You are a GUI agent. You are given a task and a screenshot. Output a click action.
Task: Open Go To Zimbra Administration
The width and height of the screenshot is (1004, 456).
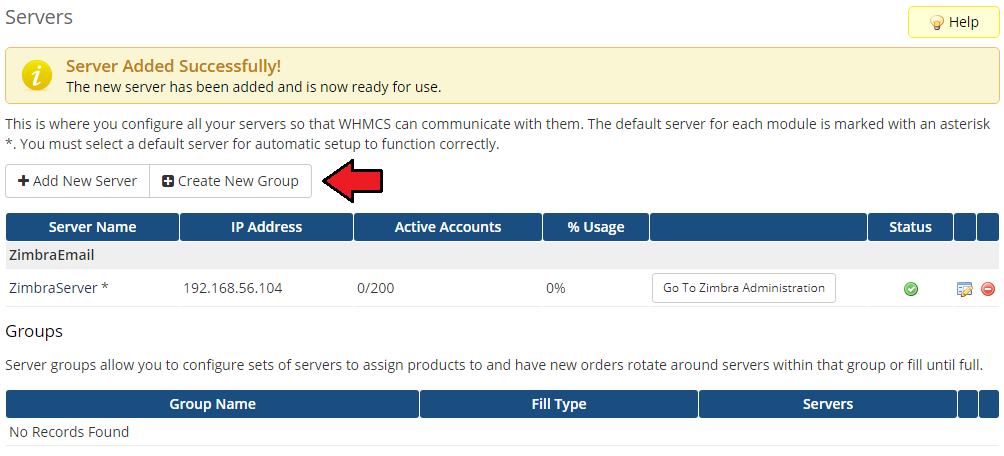743,288
